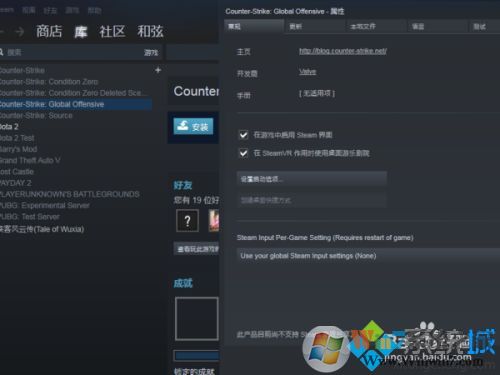Toggle SteamVR desktop game theater checkbox
500x375 pixels.
click(243, 153)
